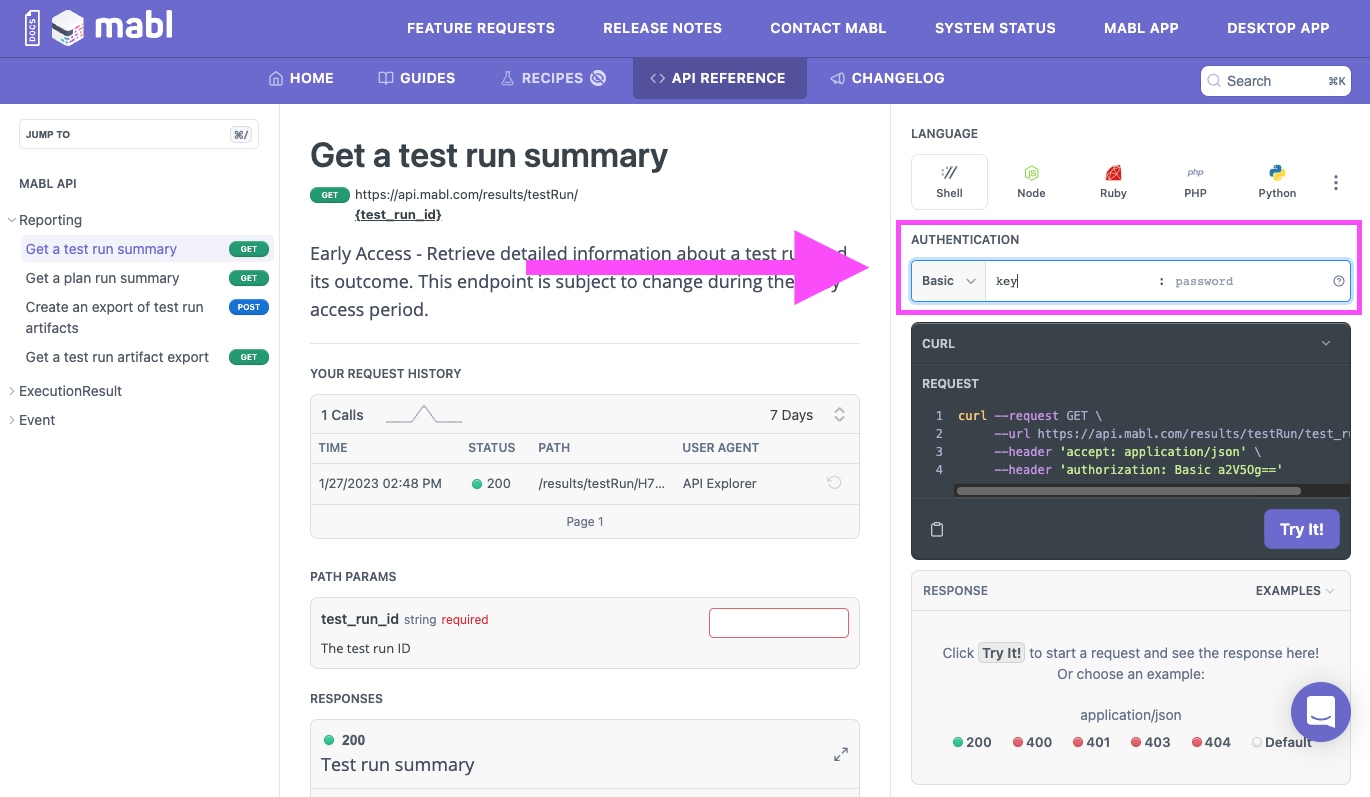Change the 7 Days history range
Viewport: 1370px width, 797px height.
tap(807, 415)
